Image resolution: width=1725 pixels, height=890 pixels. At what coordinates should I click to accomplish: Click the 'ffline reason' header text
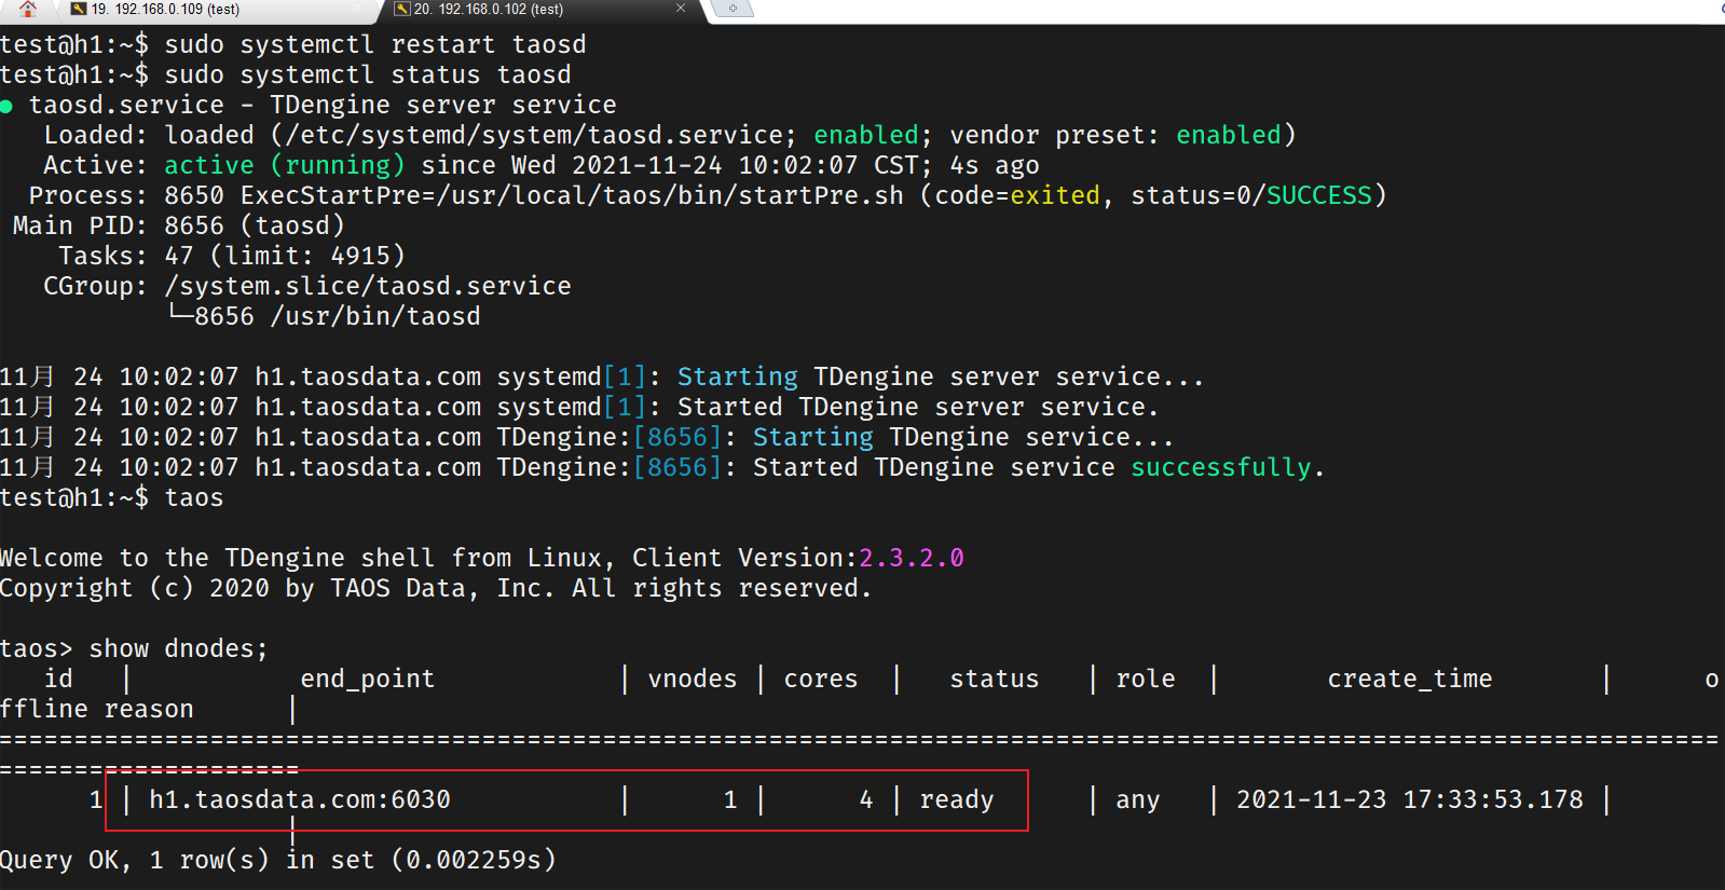[97, 709]
